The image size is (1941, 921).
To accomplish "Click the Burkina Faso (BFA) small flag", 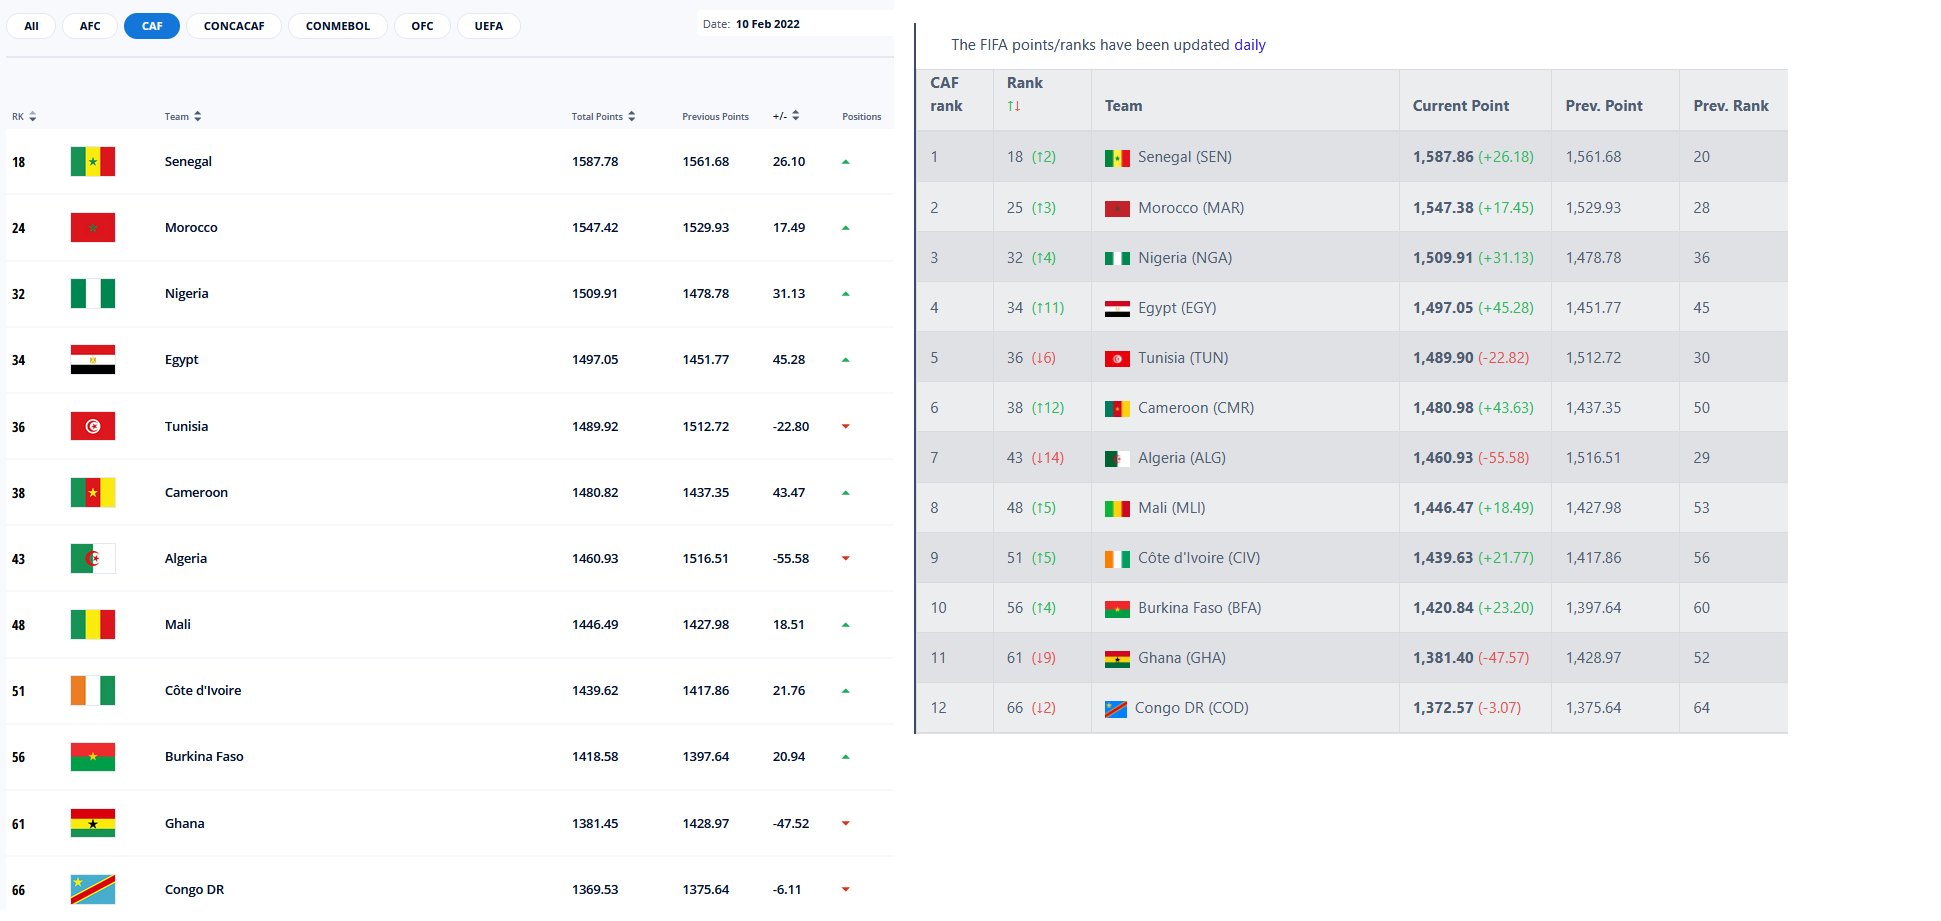I will coord(1117,608).
